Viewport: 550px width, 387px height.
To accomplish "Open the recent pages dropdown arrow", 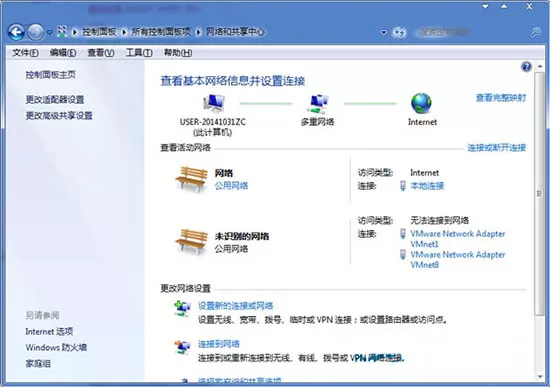I will point(49,33).
